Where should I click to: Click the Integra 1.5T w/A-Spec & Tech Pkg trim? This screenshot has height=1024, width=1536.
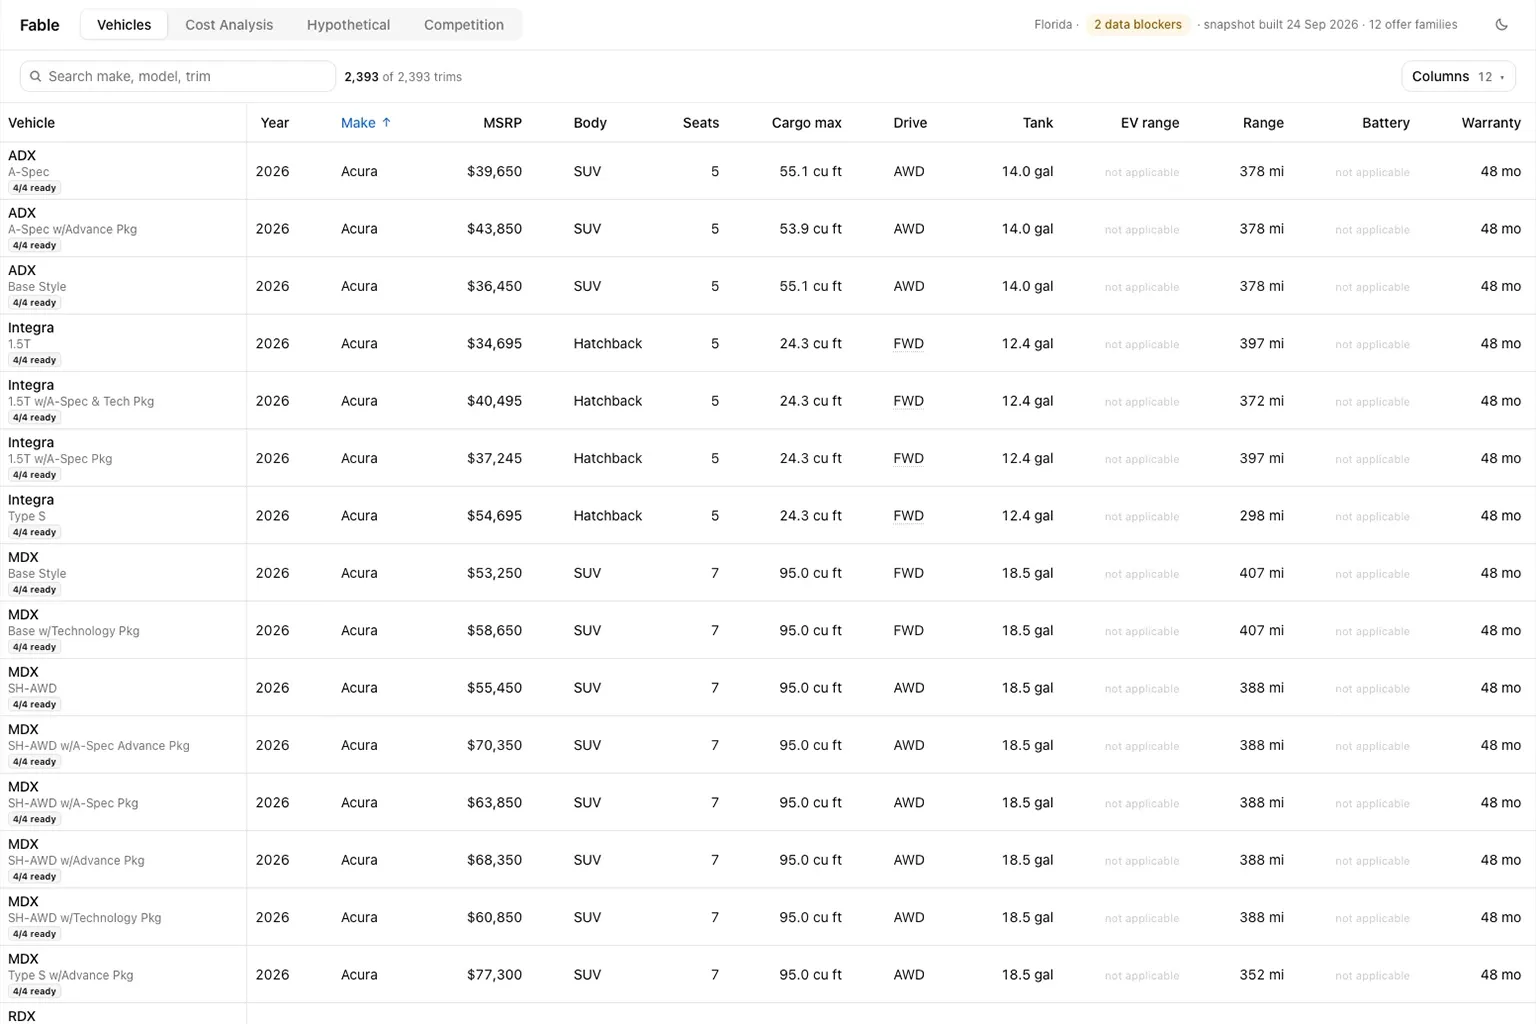tap(81, 401)
